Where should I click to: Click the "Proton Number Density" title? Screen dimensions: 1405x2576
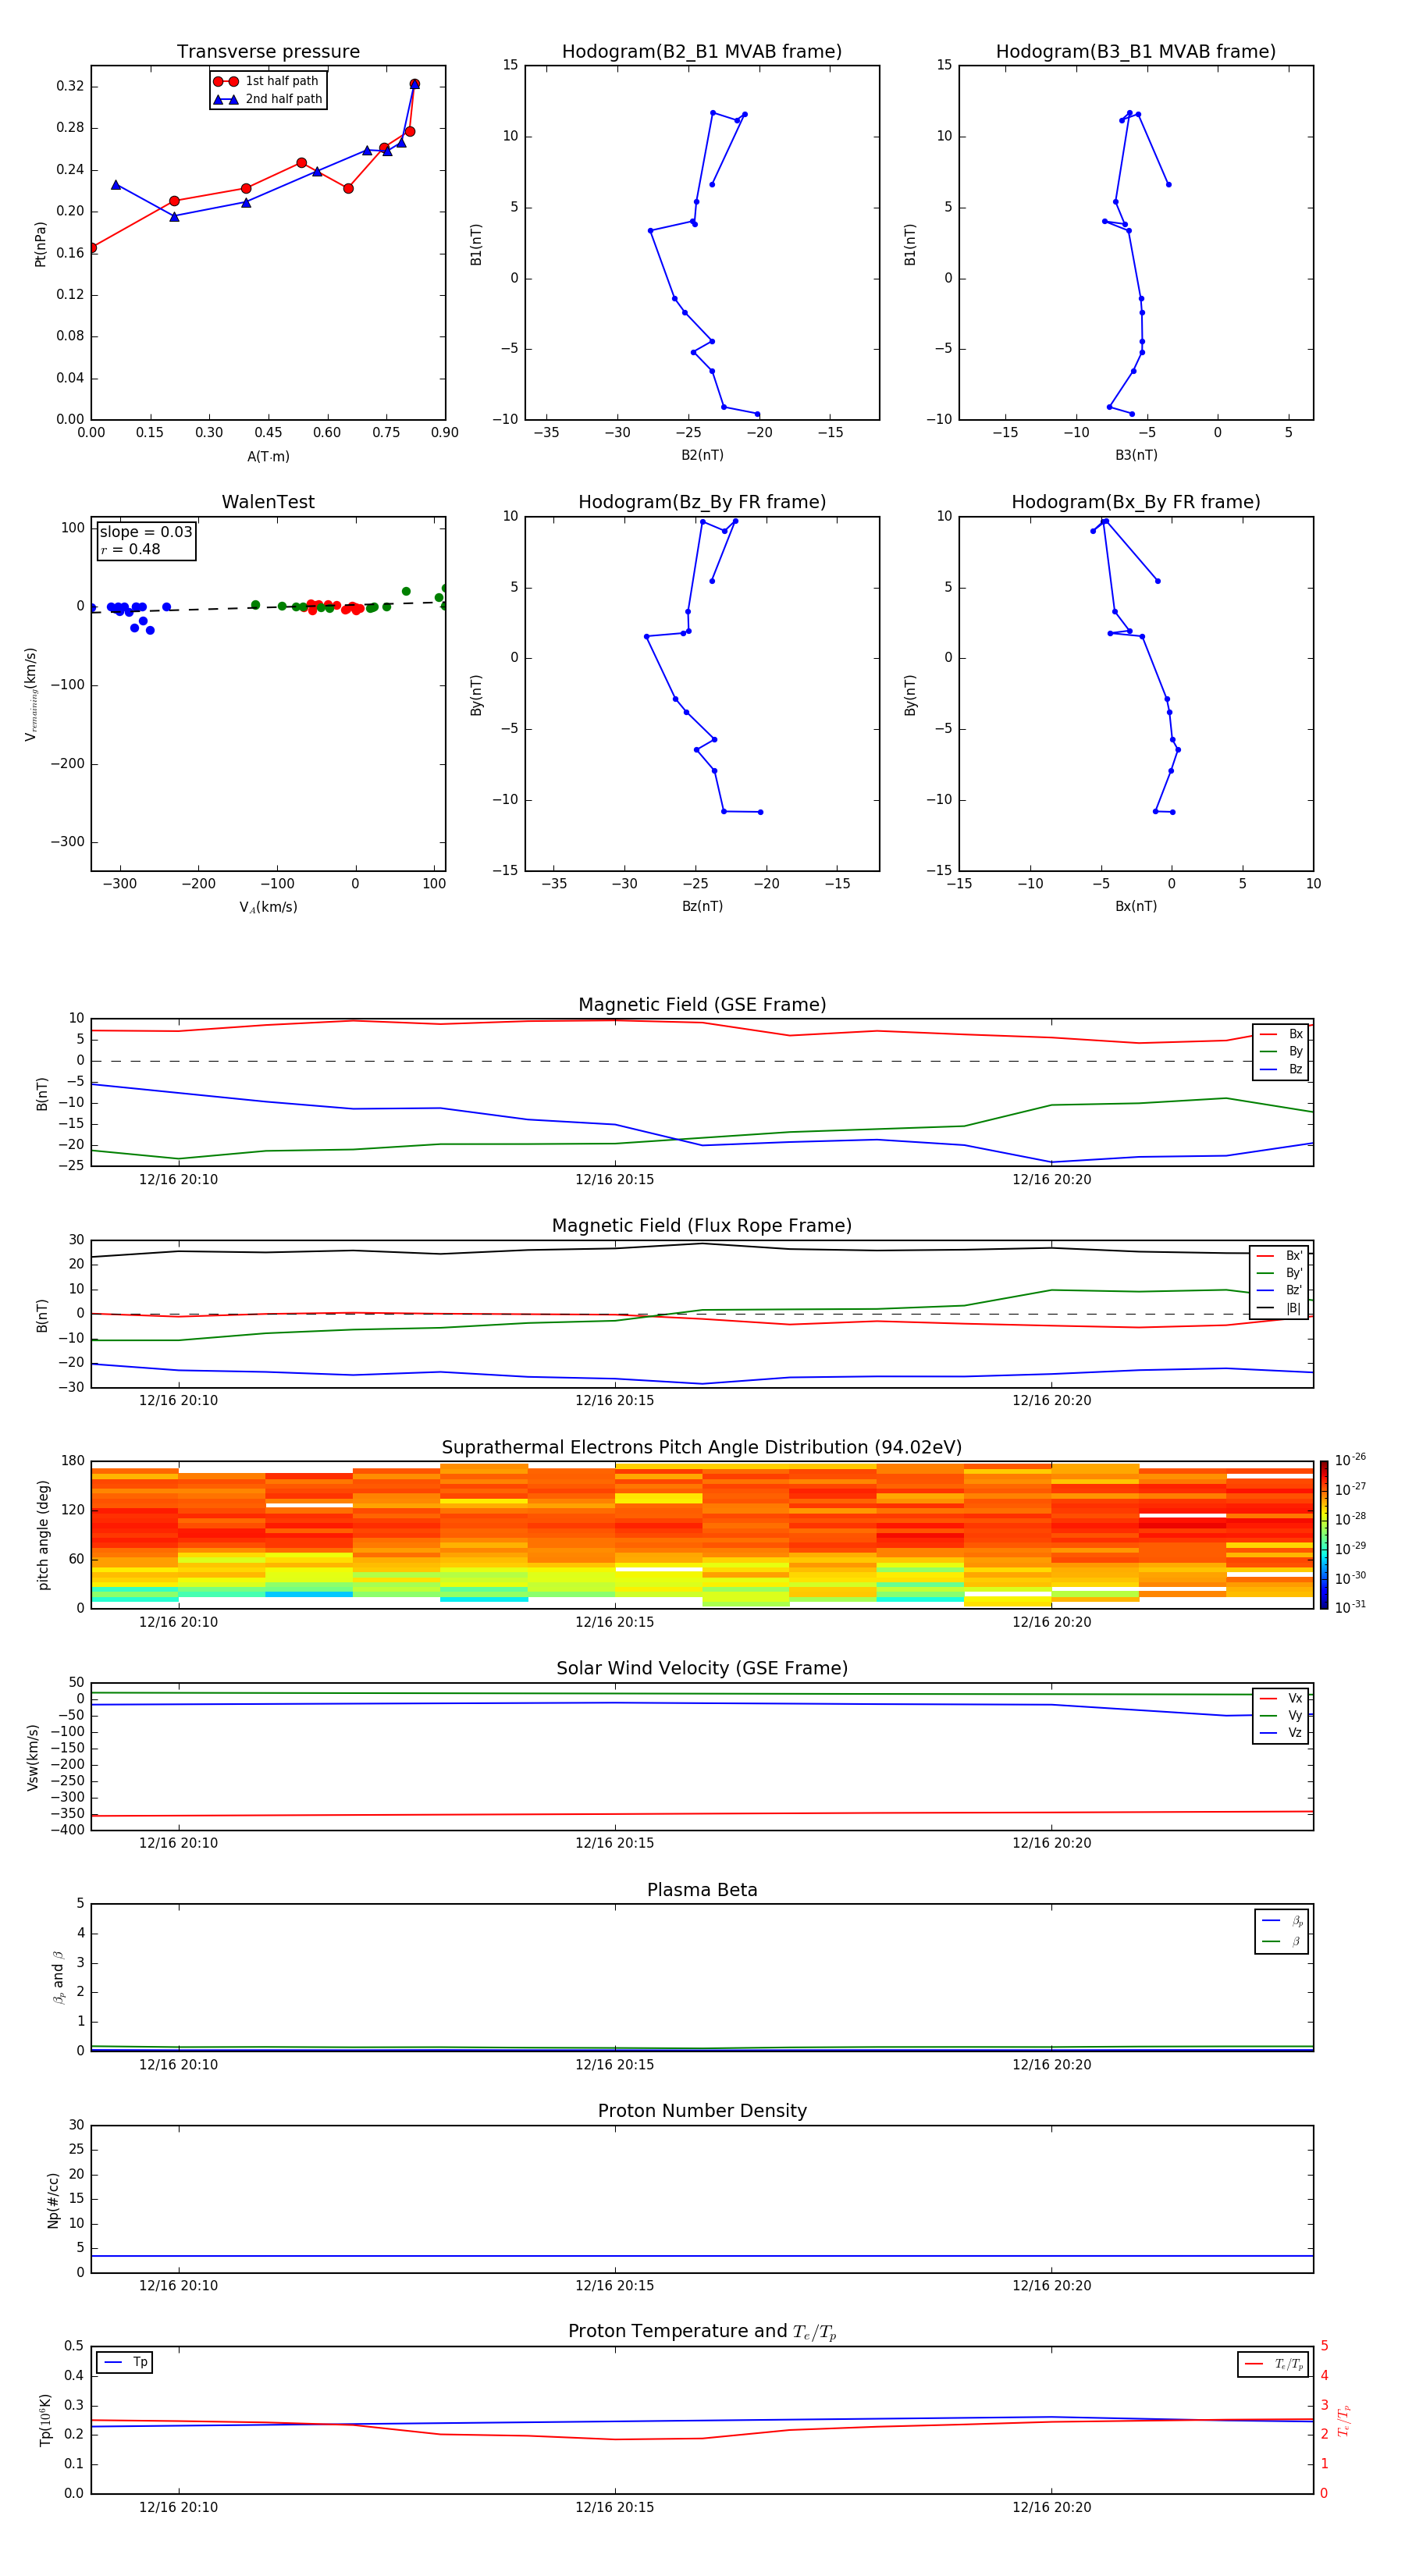click(702, 2111)
